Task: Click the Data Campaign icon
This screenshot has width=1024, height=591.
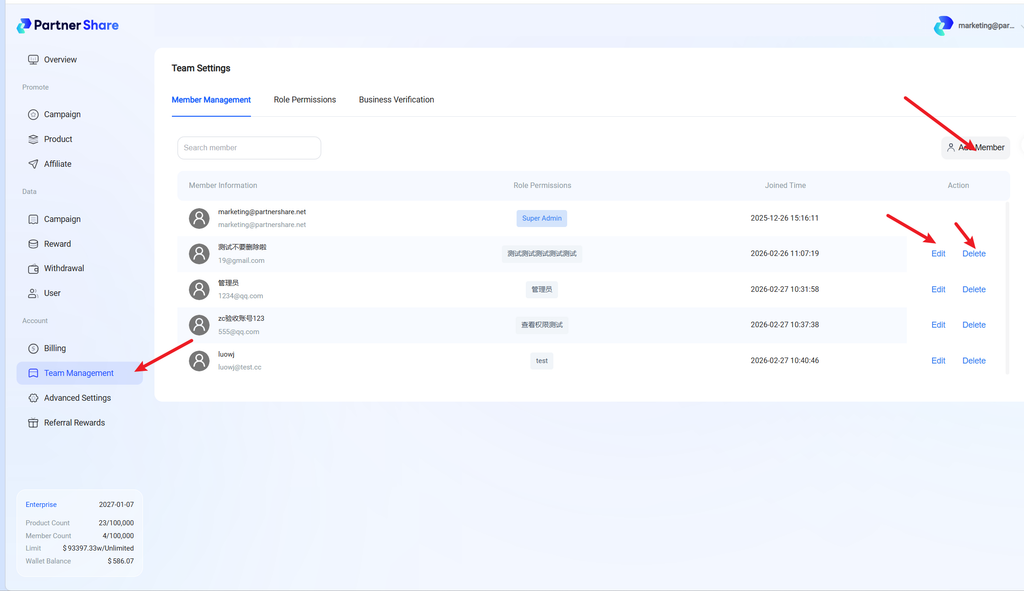Action: 33,219
